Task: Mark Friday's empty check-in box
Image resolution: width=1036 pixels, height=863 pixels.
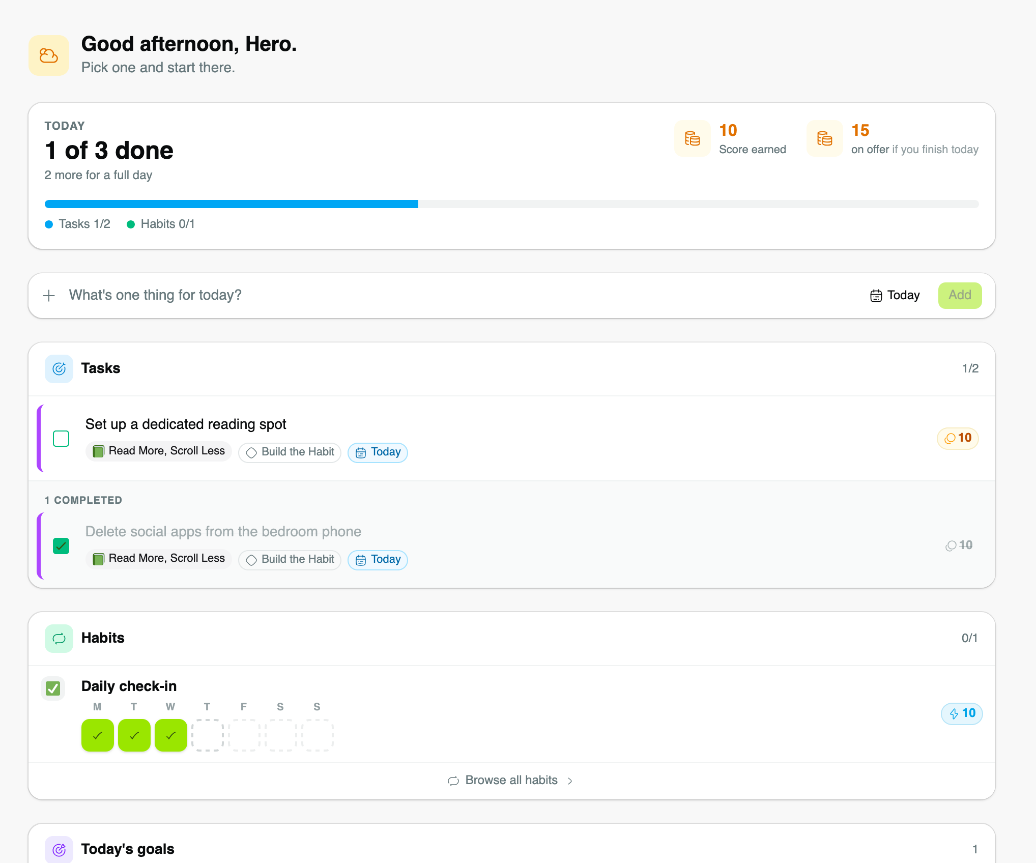Action: tap(244, 735)
